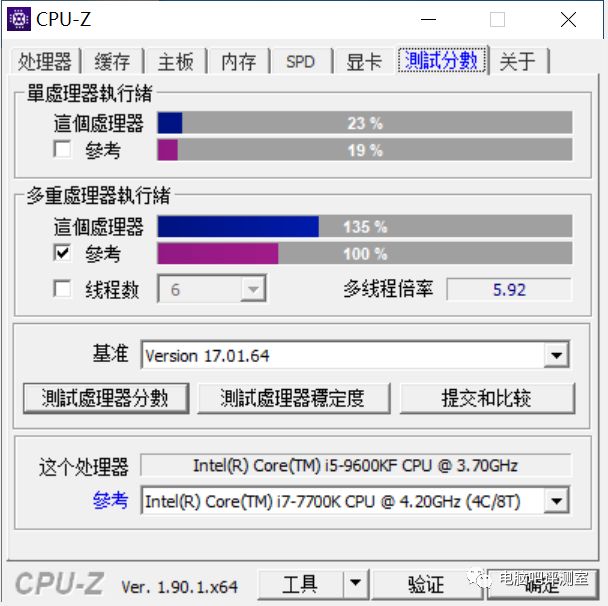Click the CPU-Z app icon in title bar
608x606 pixels.
pos(18,19)
